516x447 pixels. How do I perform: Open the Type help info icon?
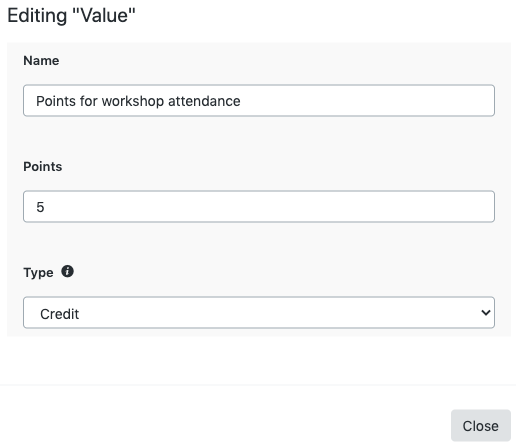point(67,271)
